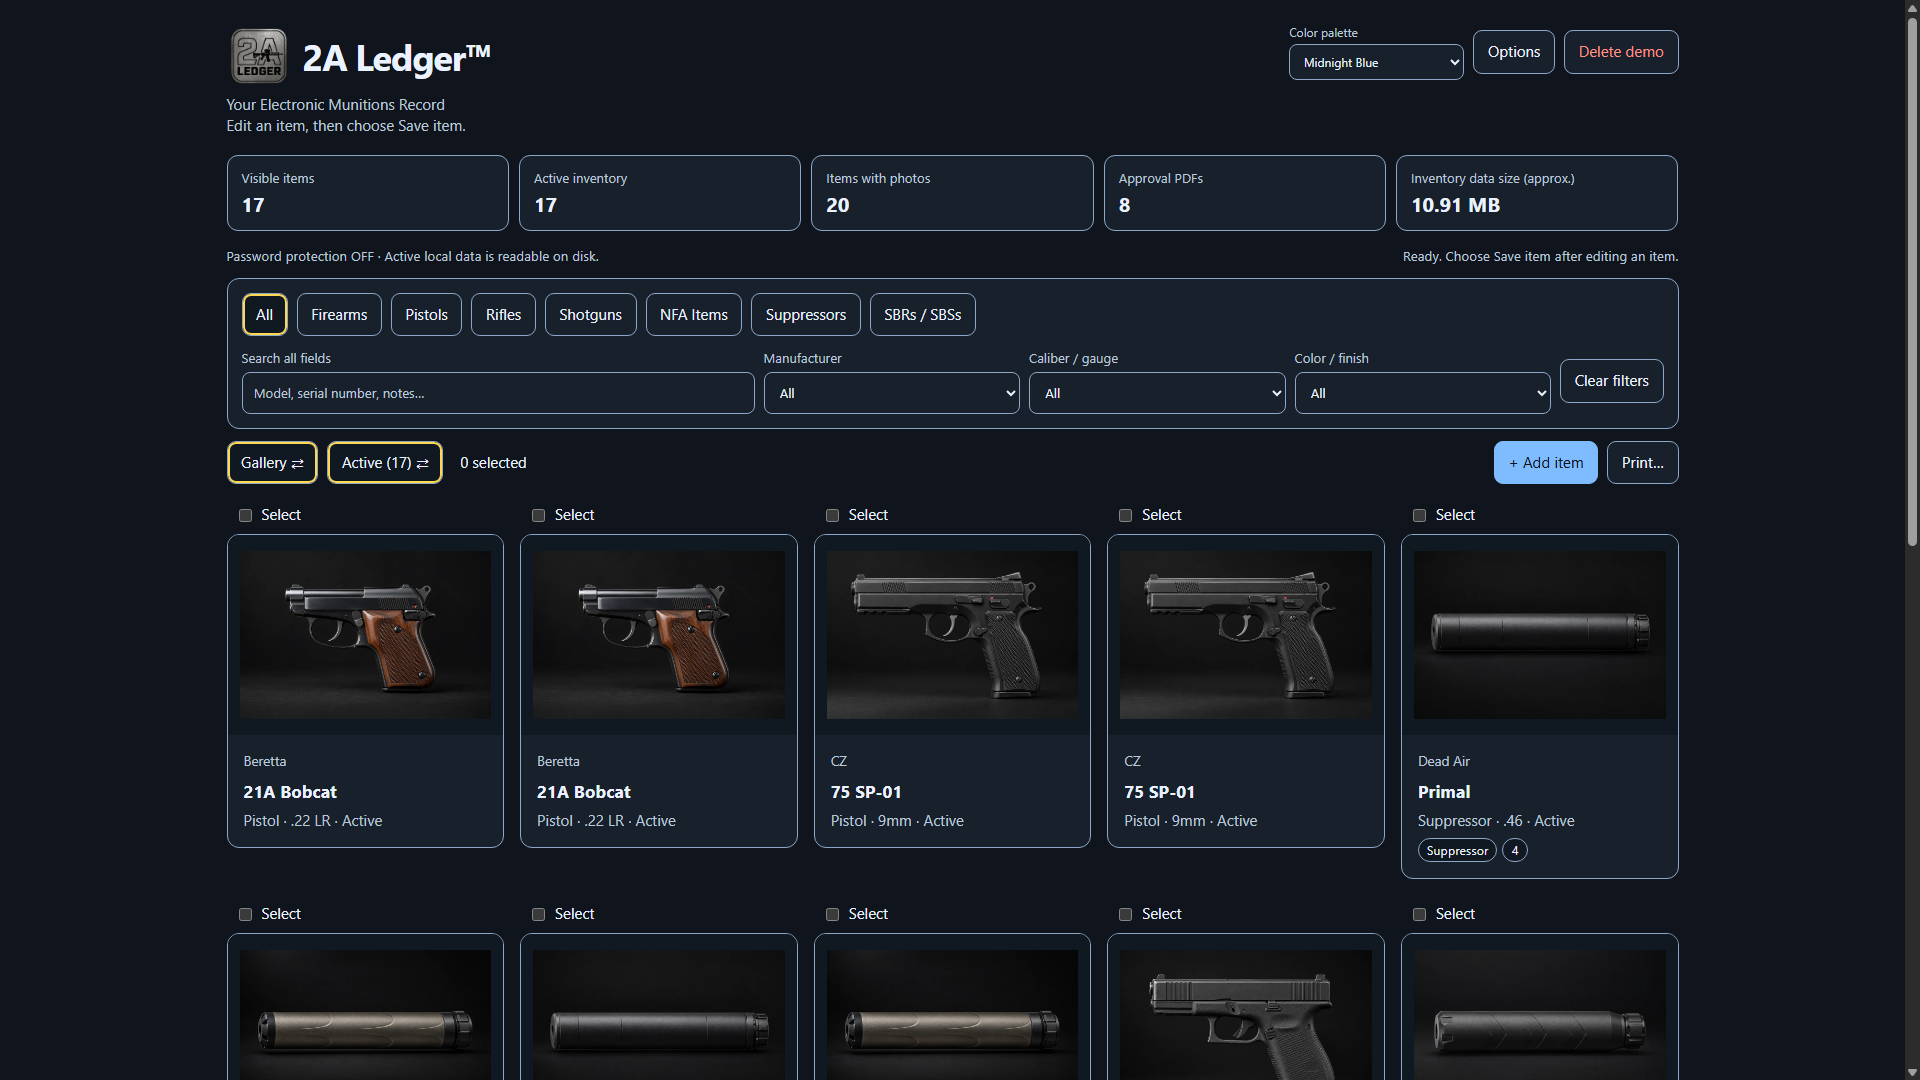Filter by the Shotguns tab
Viewport: 1920px width, 1080px height.
tap(590, 315)
